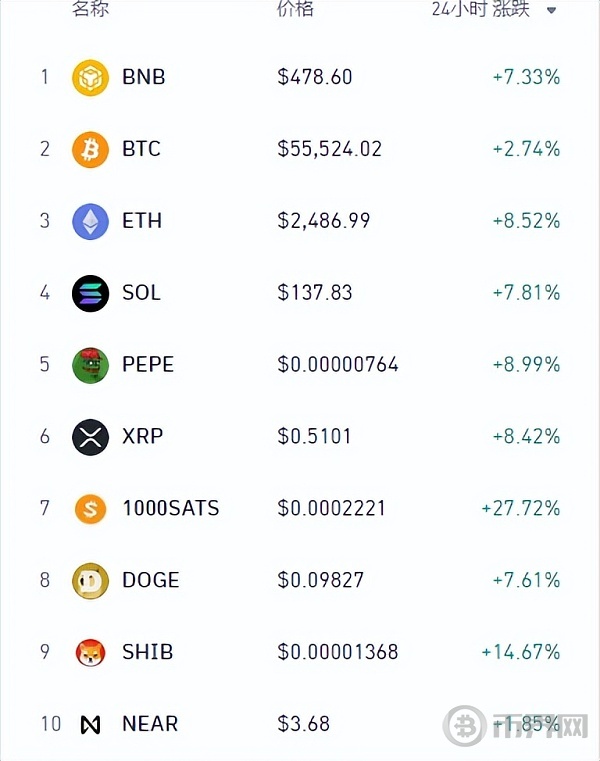Click the Shiba Inu icon
This screenshot has height=761, width=600.
point(90,652)
